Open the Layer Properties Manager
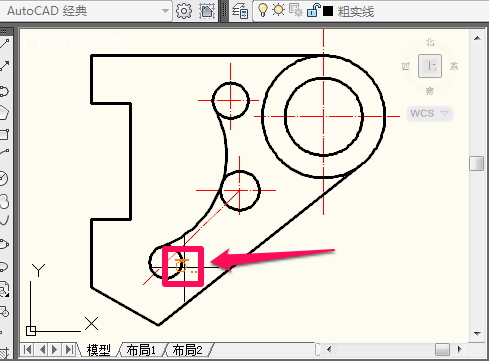The height and width of the screenshot is (361, 489). [x=240, y=11]
